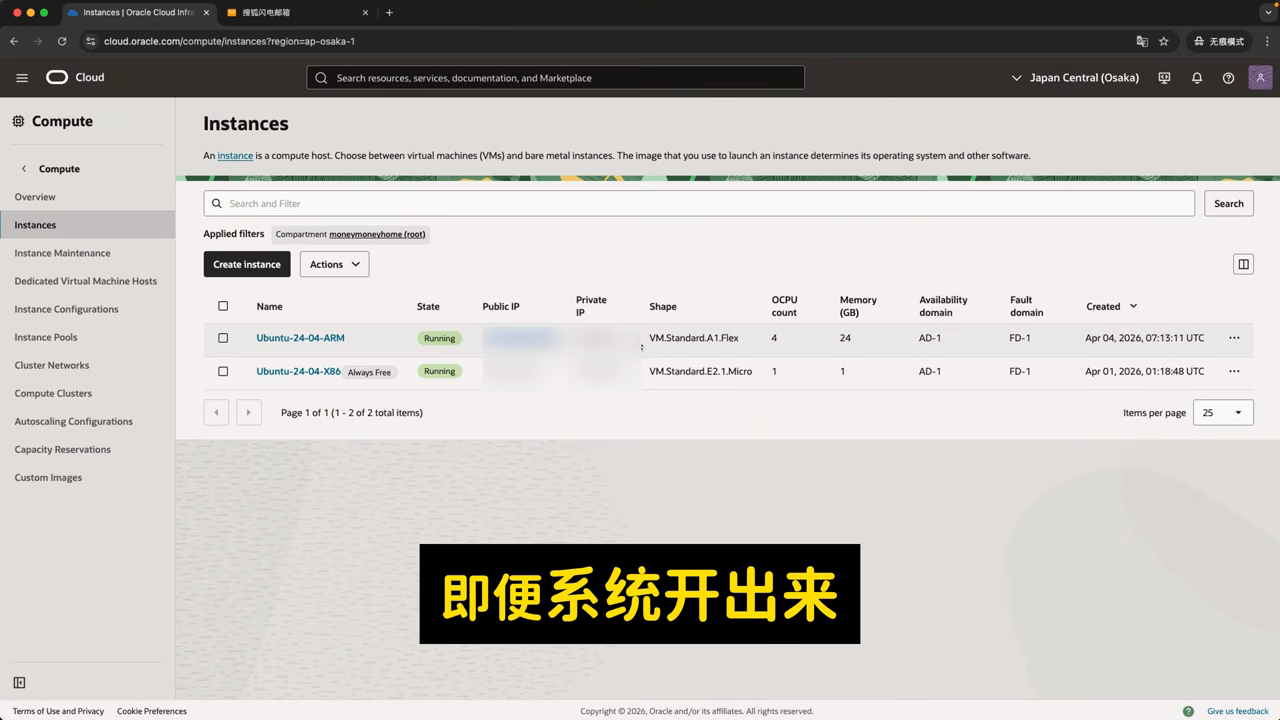Click the green help icon in footer
Screen dimensions: 1280x720
click(1188, 711)
